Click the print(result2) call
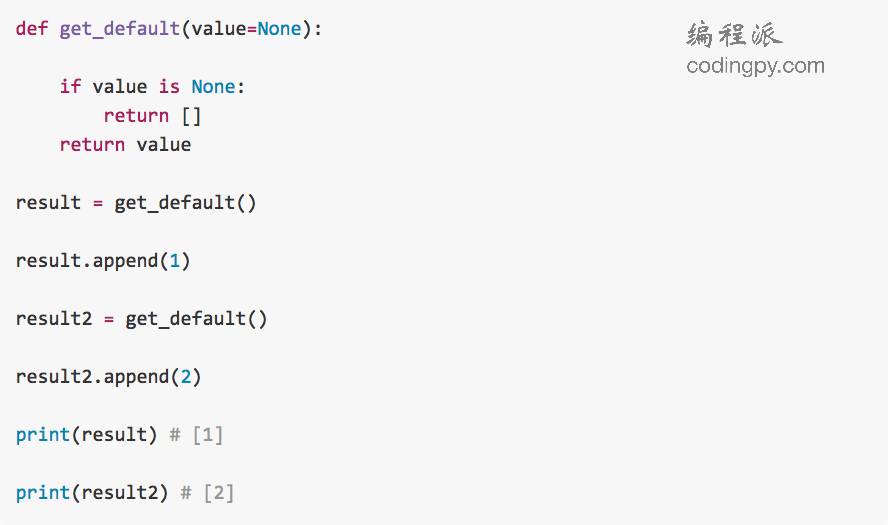The height and width of the screenshot is (525, 888). point(92,493)
